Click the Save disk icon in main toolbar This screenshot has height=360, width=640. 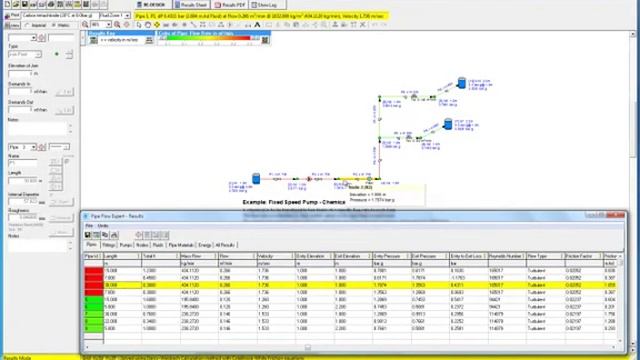point(24,4)
